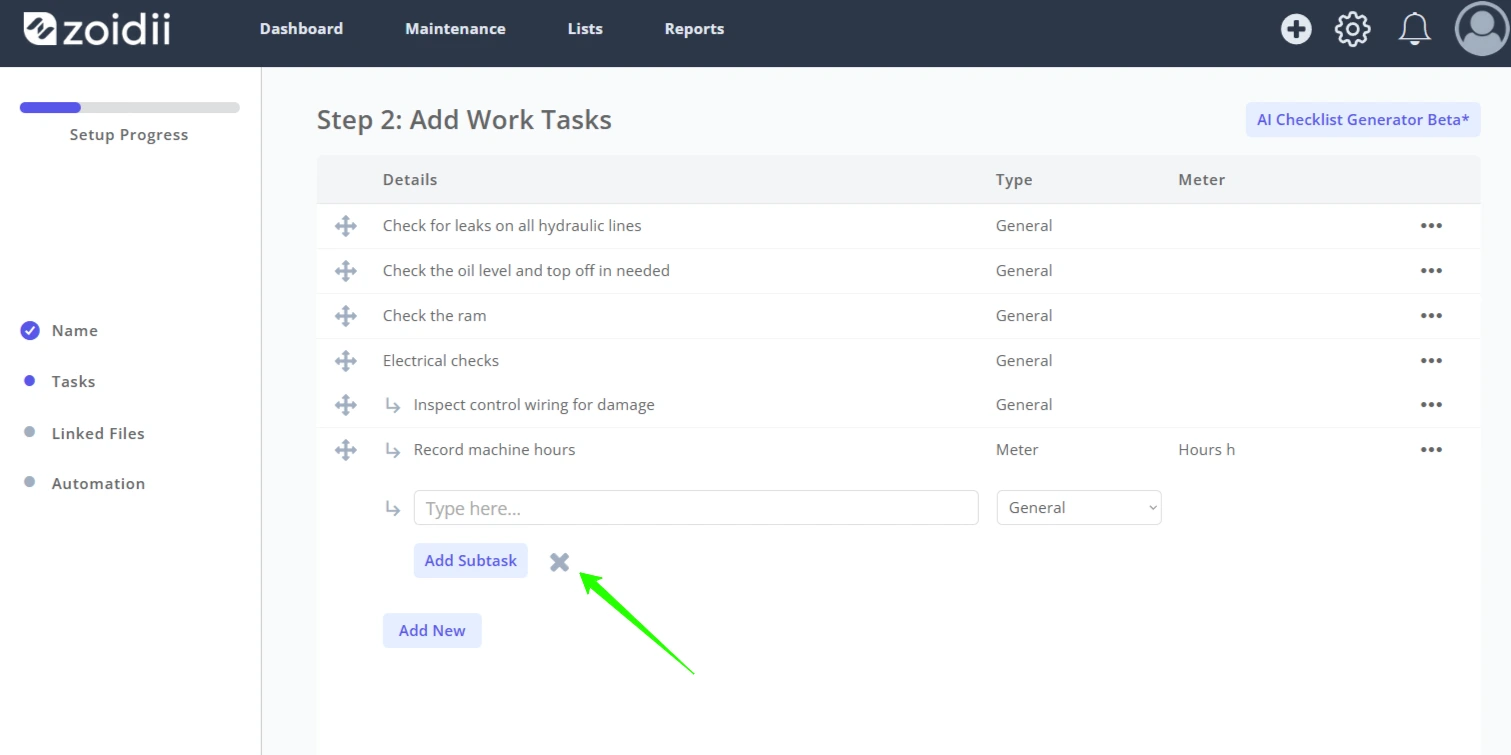The image size is (1511, 755).
Task: Open the notifications bell
Action: (x=1414, y=29)
